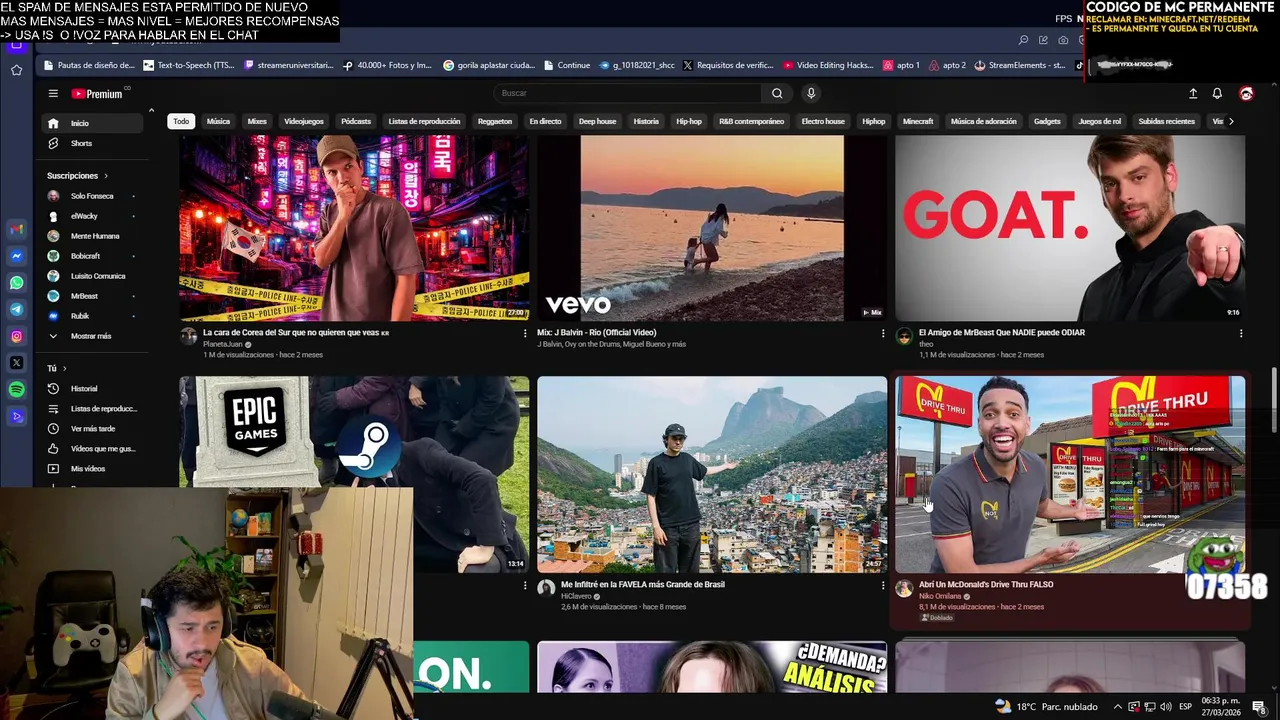Open Shorts from the sidebar
This screenshot has height=720, width=1280.
click(x=92, y=143)
